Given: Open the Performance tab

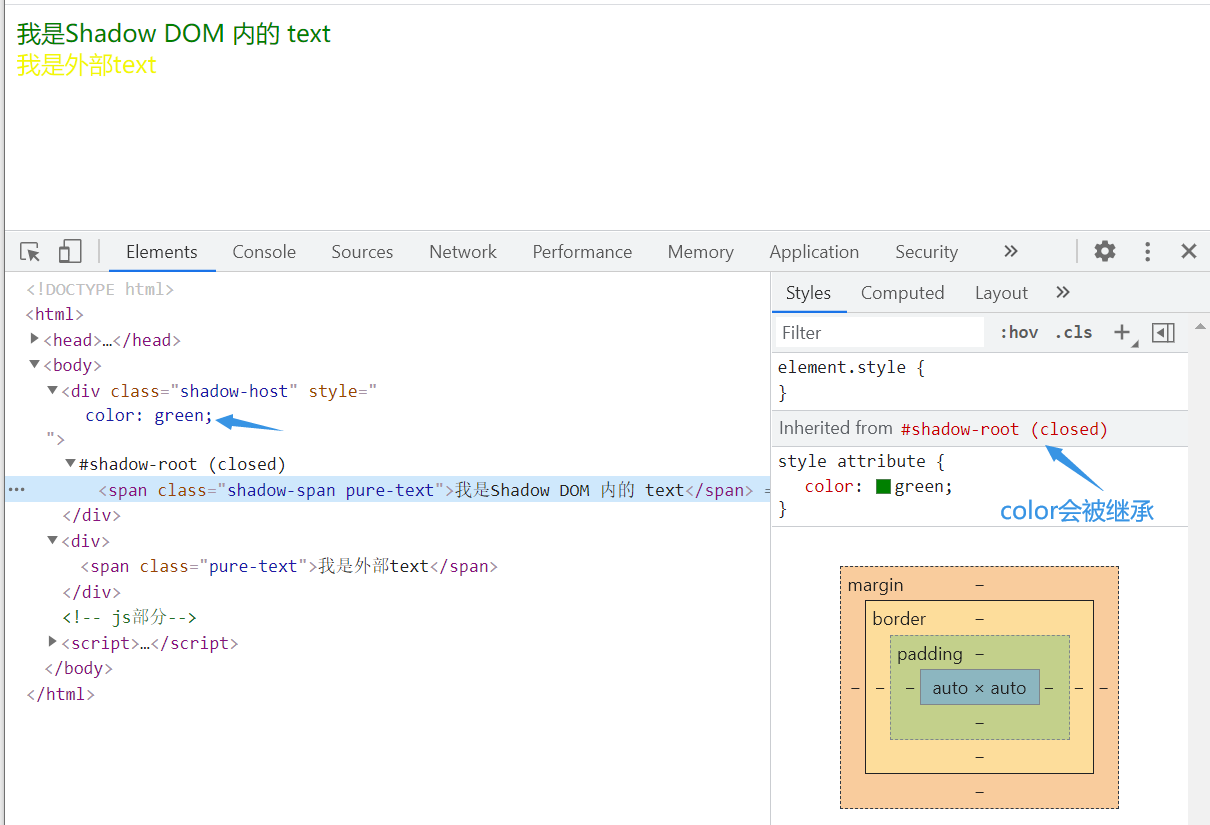Looking at the screenshot, I should 582,252.
